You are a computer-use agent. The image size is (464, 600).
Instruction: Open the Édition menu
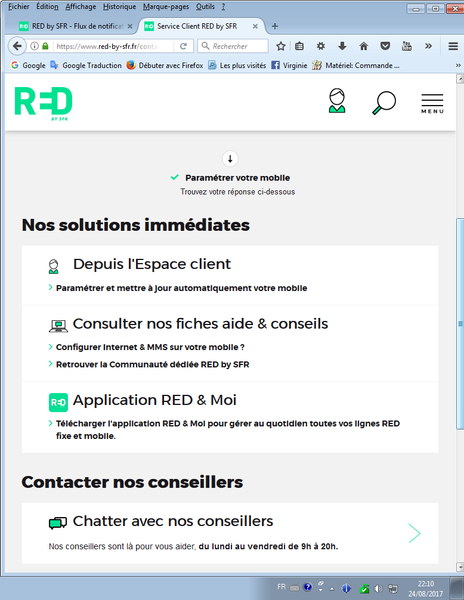tap(47, 7)
